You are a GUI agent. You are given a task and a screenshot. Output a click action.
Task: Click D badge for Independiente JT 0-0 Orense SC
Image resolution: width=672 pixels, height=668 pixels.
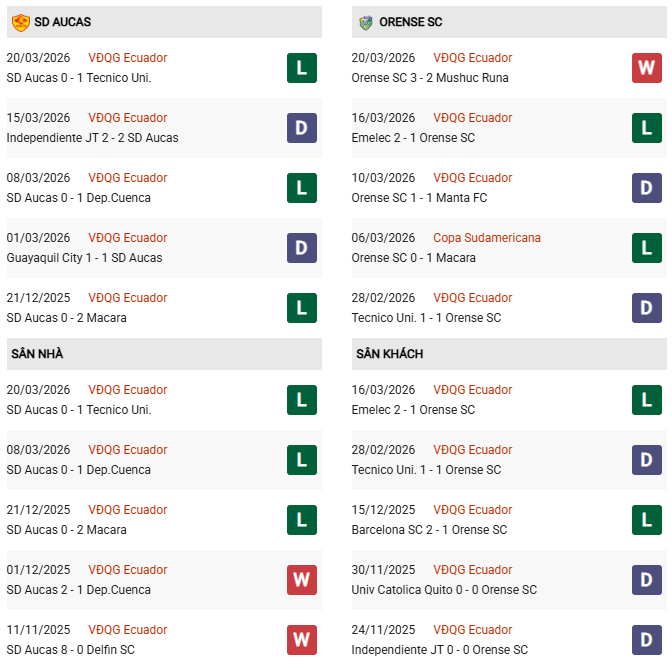tap(646, 640)
